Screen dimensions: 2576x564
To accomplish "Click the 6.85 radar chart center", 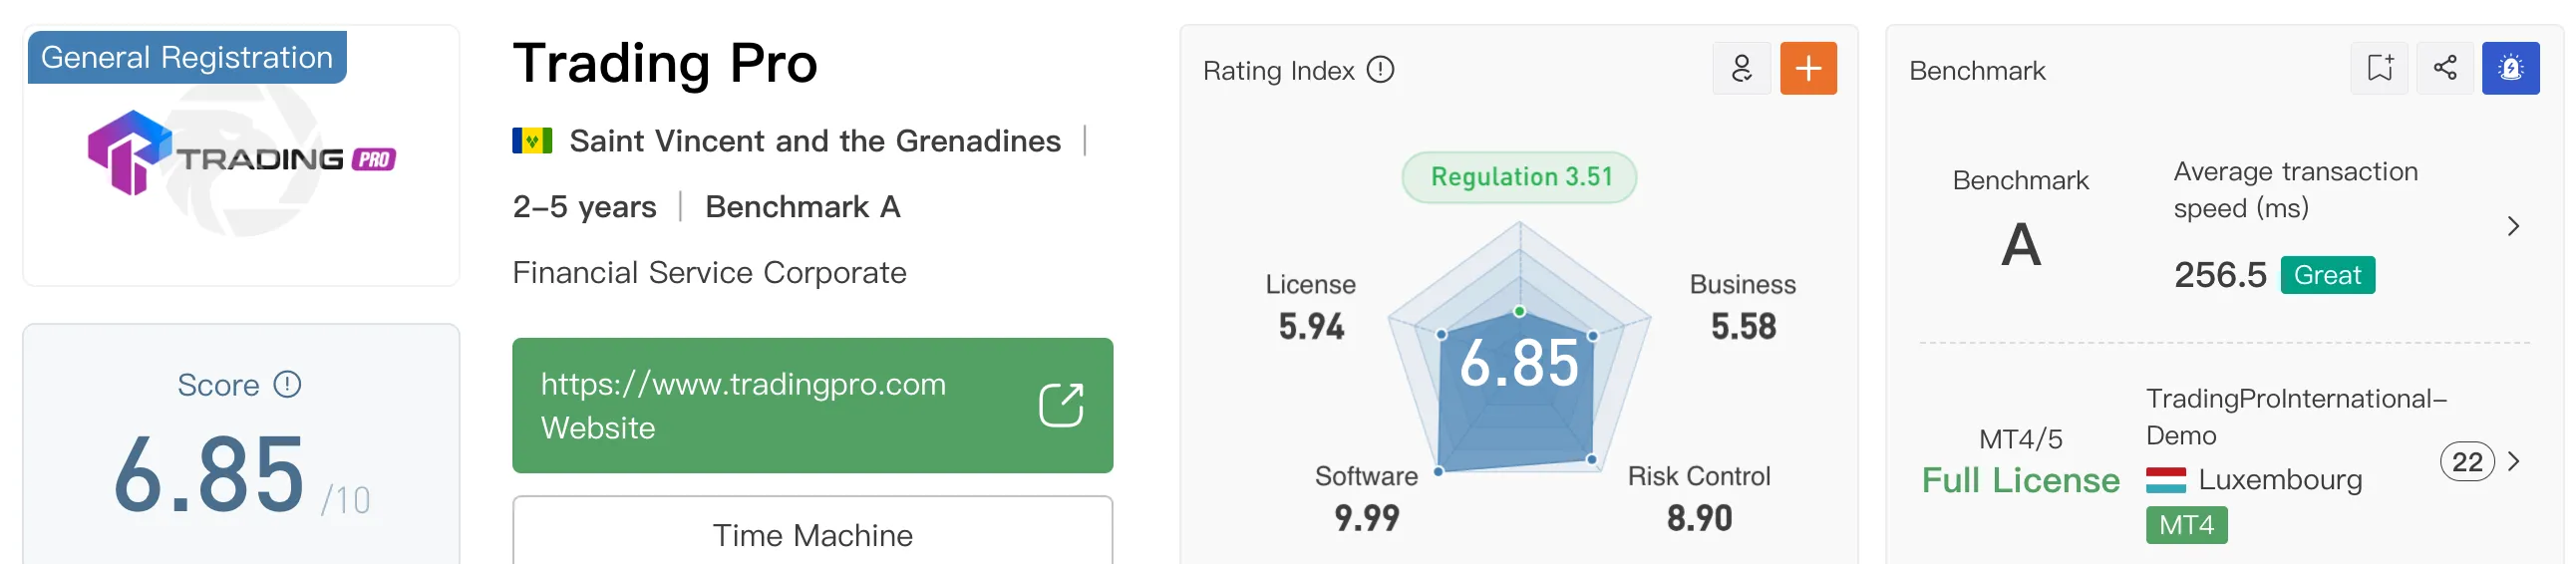I will (x=1519, y=362).
